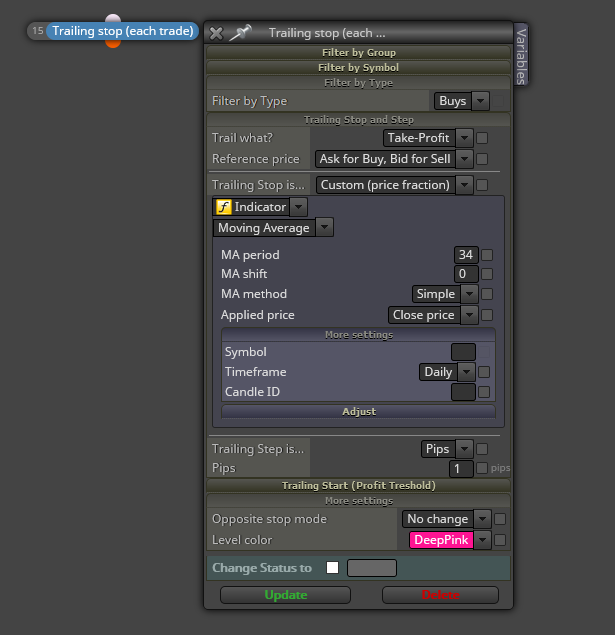Expand the Filter by Symbol section
Viewport: 615px width, 635px height.
point(358,68)
